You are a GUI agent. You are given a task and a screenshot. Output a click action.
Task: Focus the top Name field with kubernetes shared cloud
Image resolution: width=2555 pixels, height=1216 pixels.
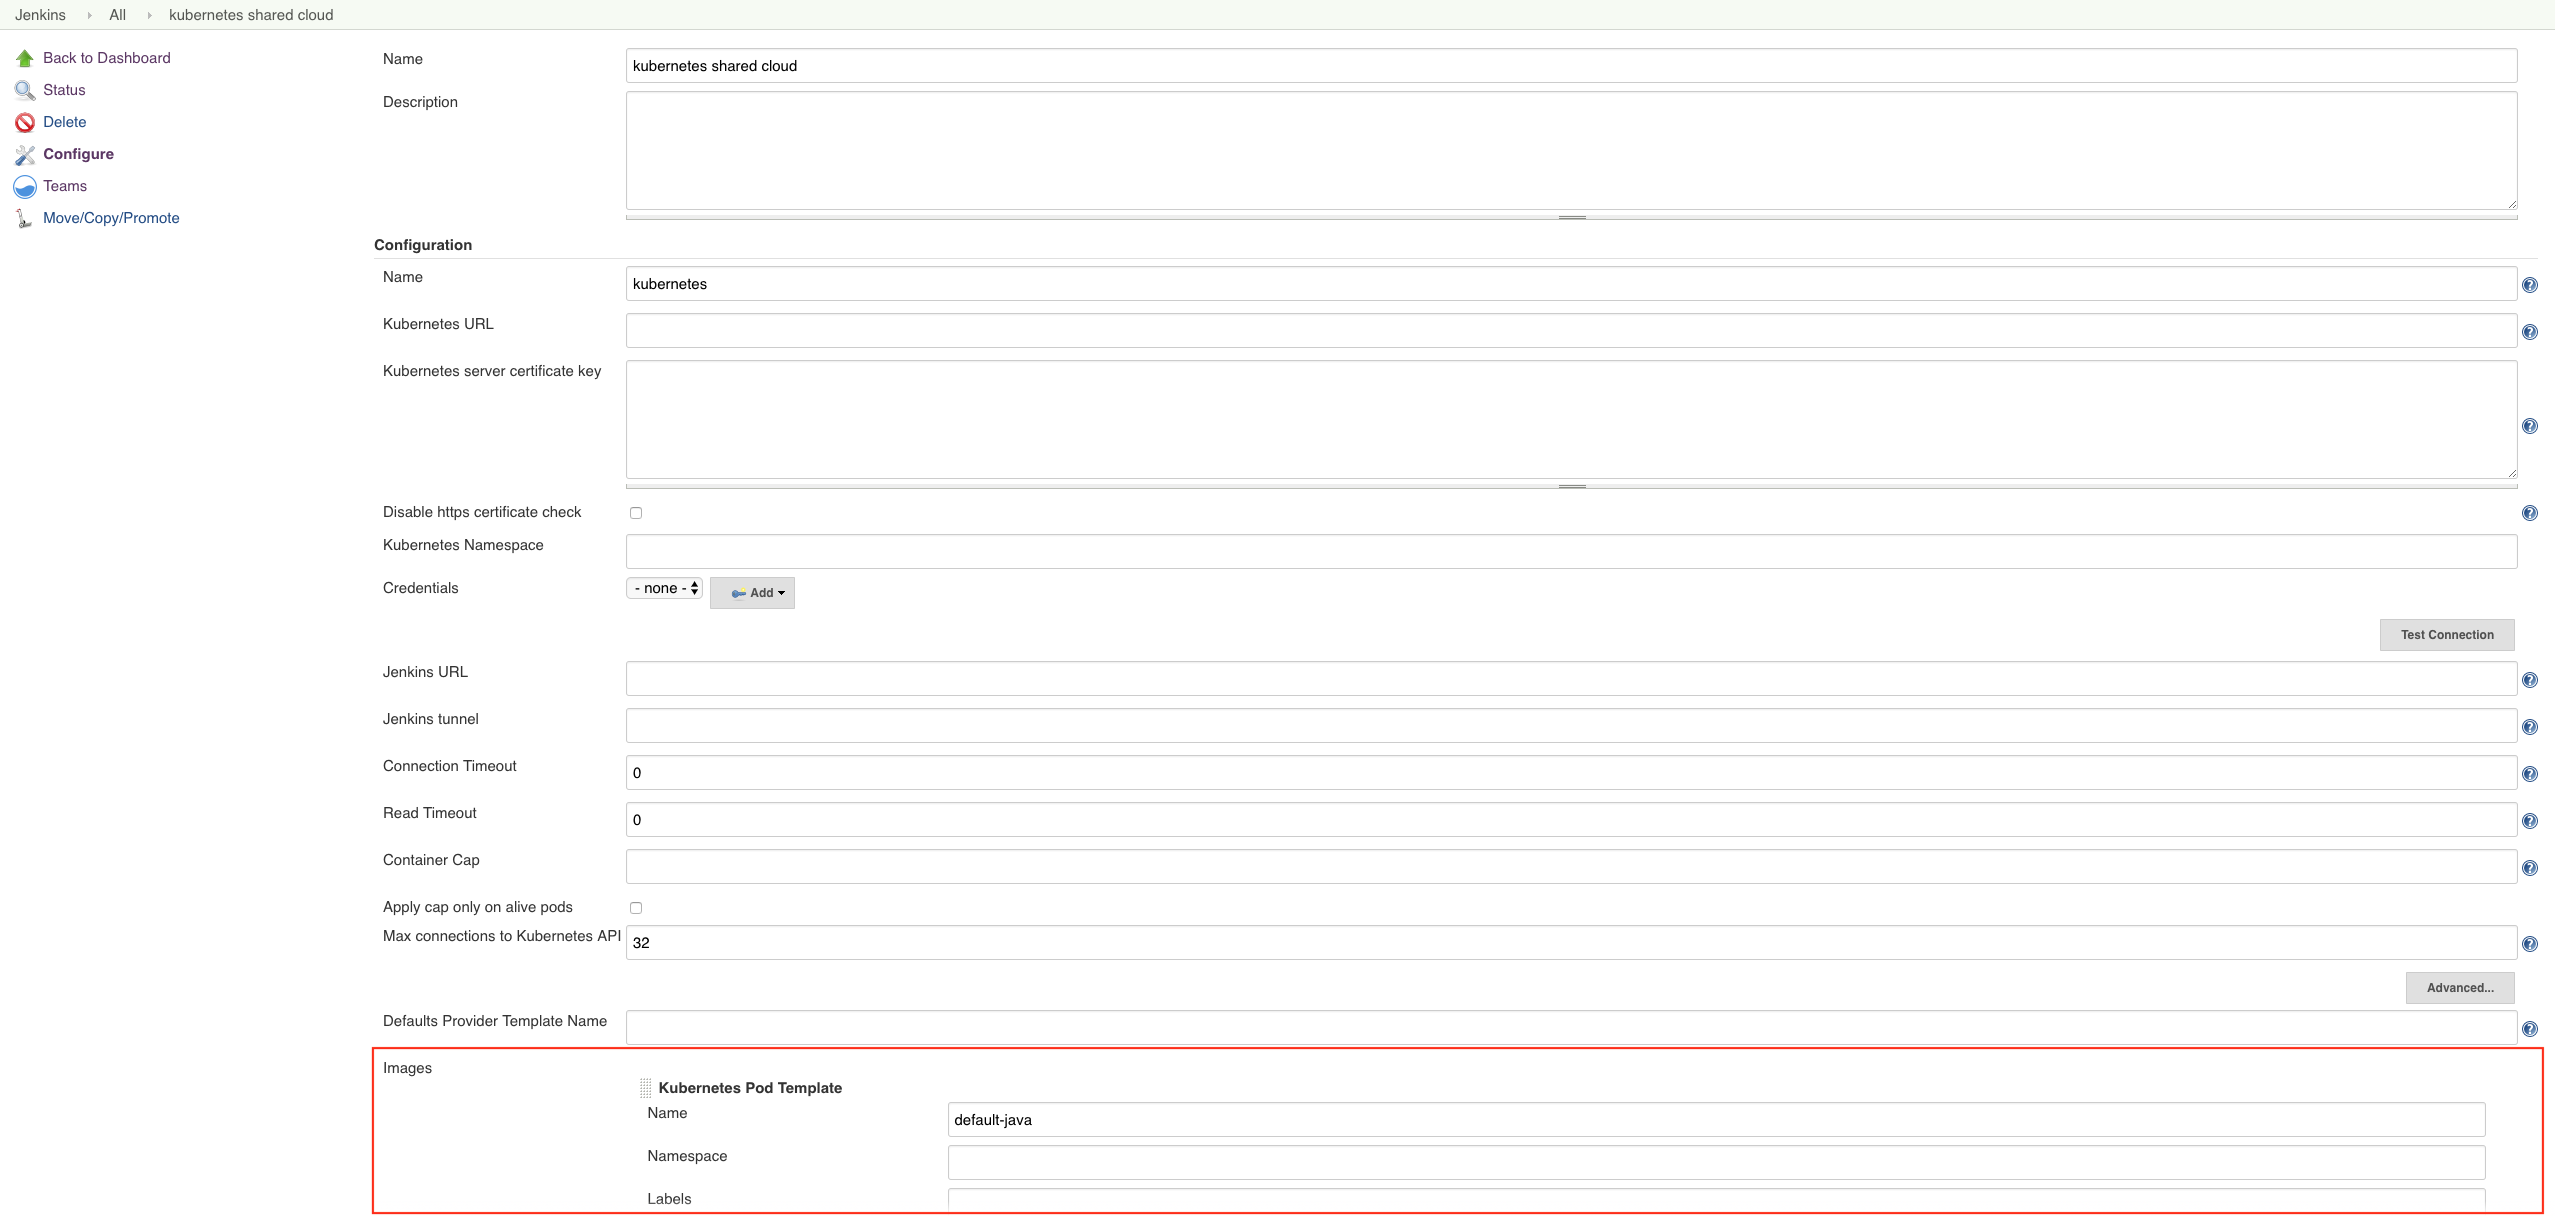click(x=1572, y=66)
